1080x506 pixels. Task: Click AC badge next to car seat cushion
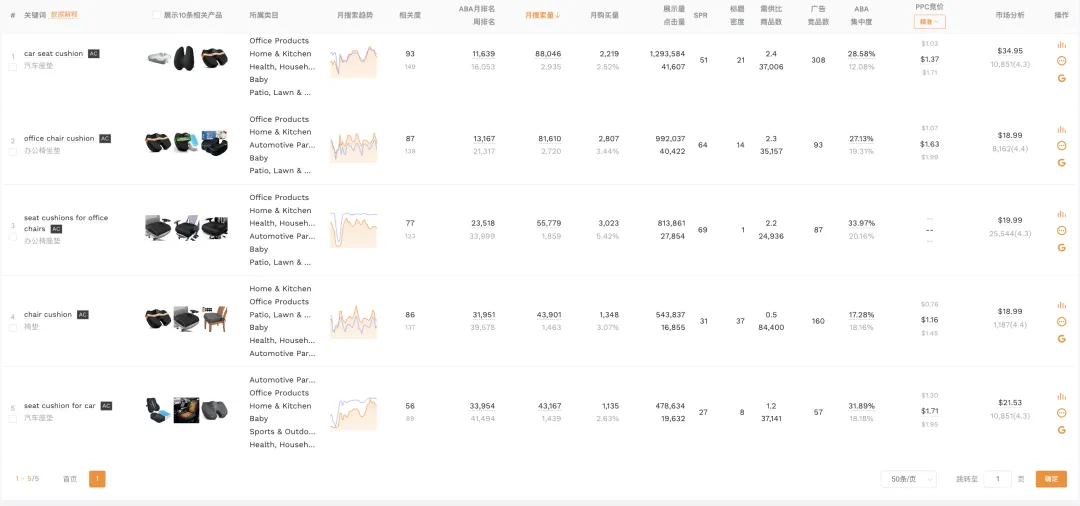click(x=94, y=53)
